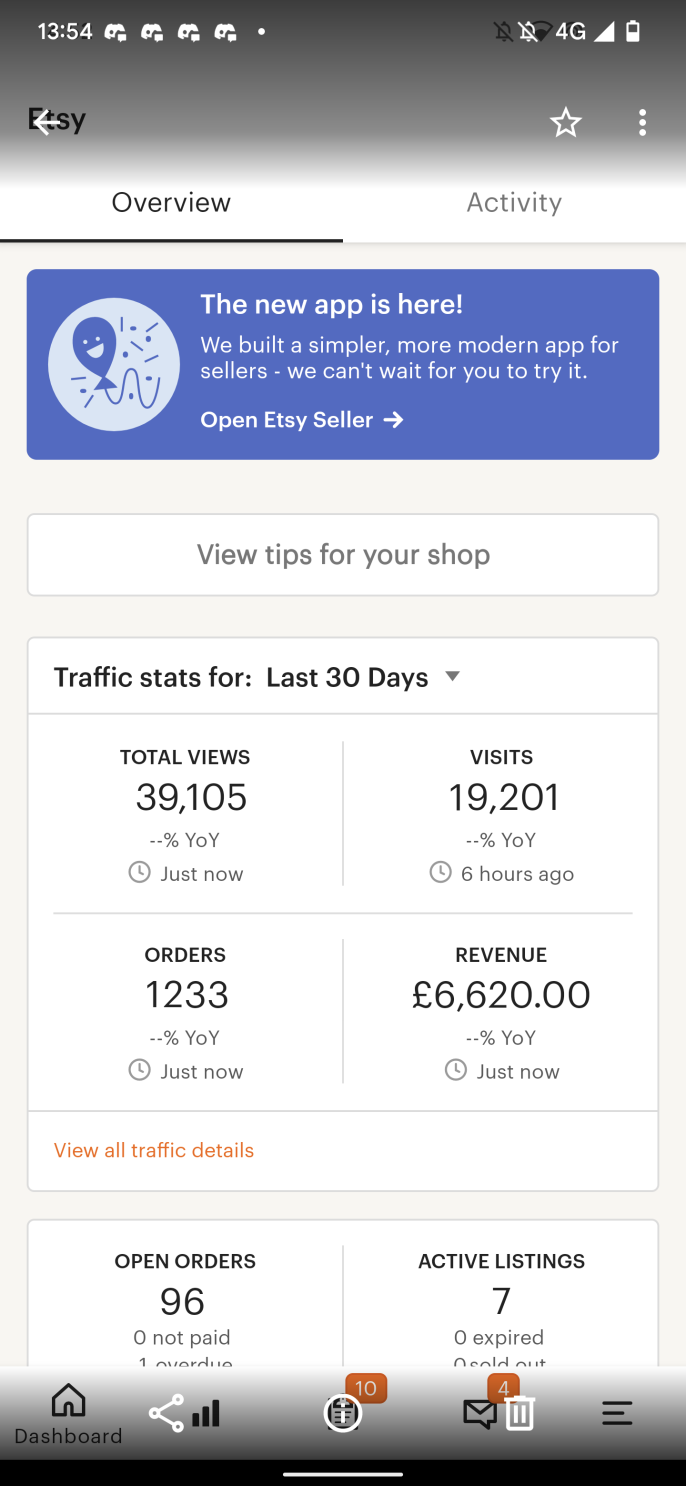Tap the Revenue stat of £6,620.00
This screenshot has width=686, height=1486.
pyautogui.click(x=501, y=995)
